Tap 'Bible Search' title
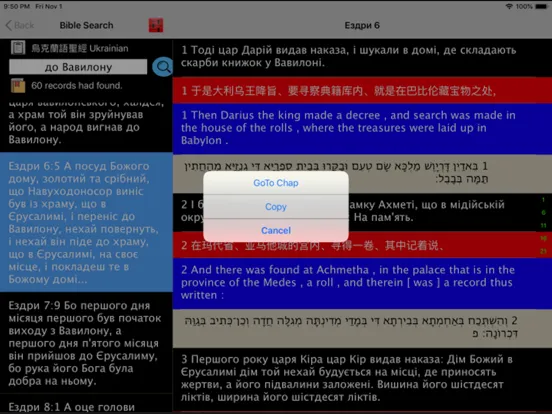Image resolution: width=552 pixels, height=414 pixels. [x=86, y=25]
